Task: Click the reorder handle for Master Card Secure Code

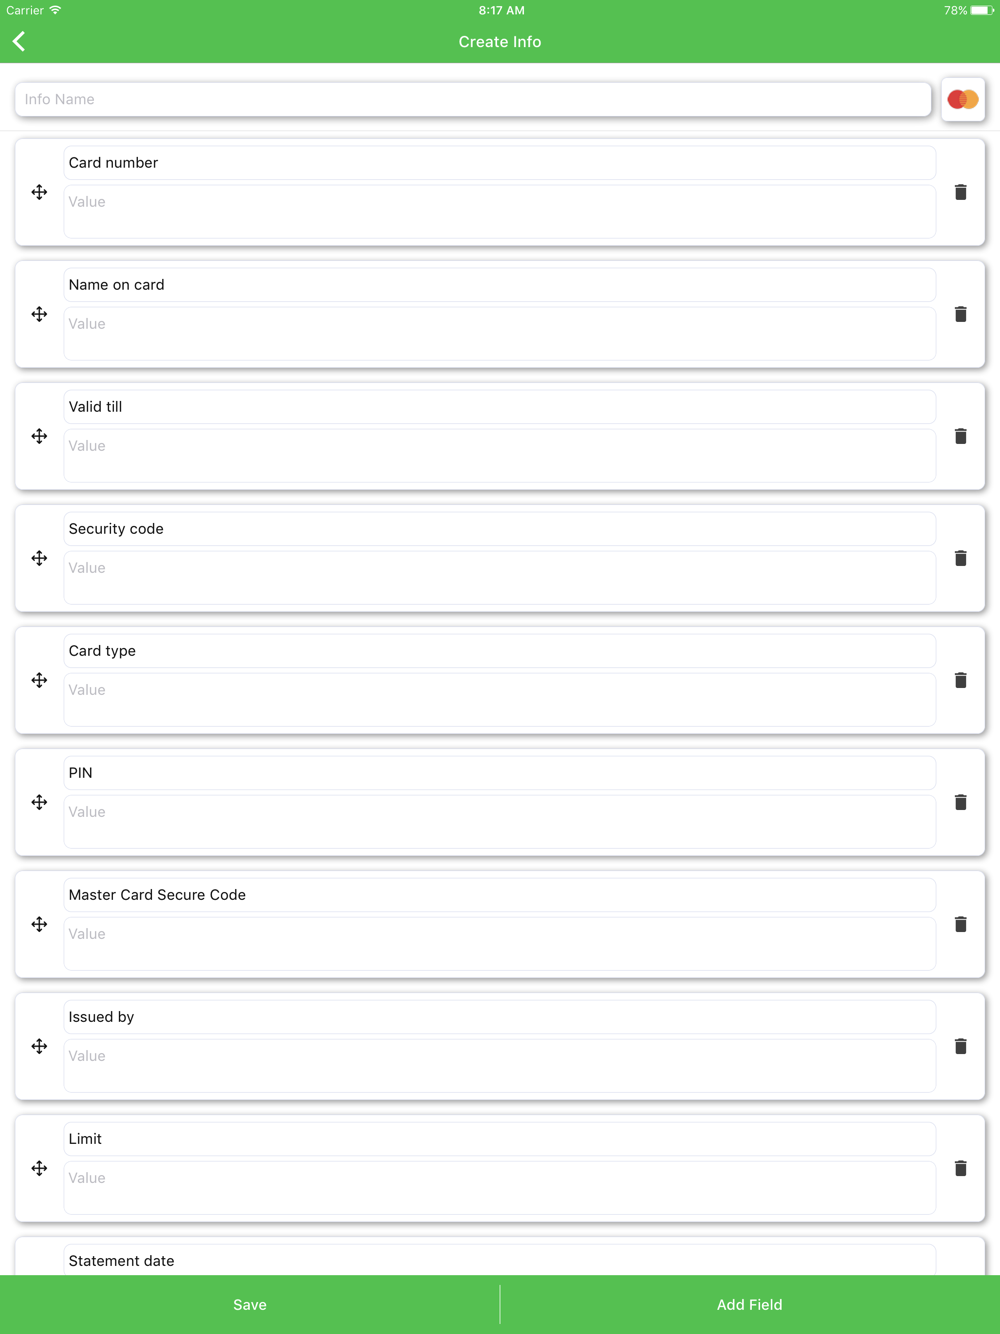Action: 39,924
